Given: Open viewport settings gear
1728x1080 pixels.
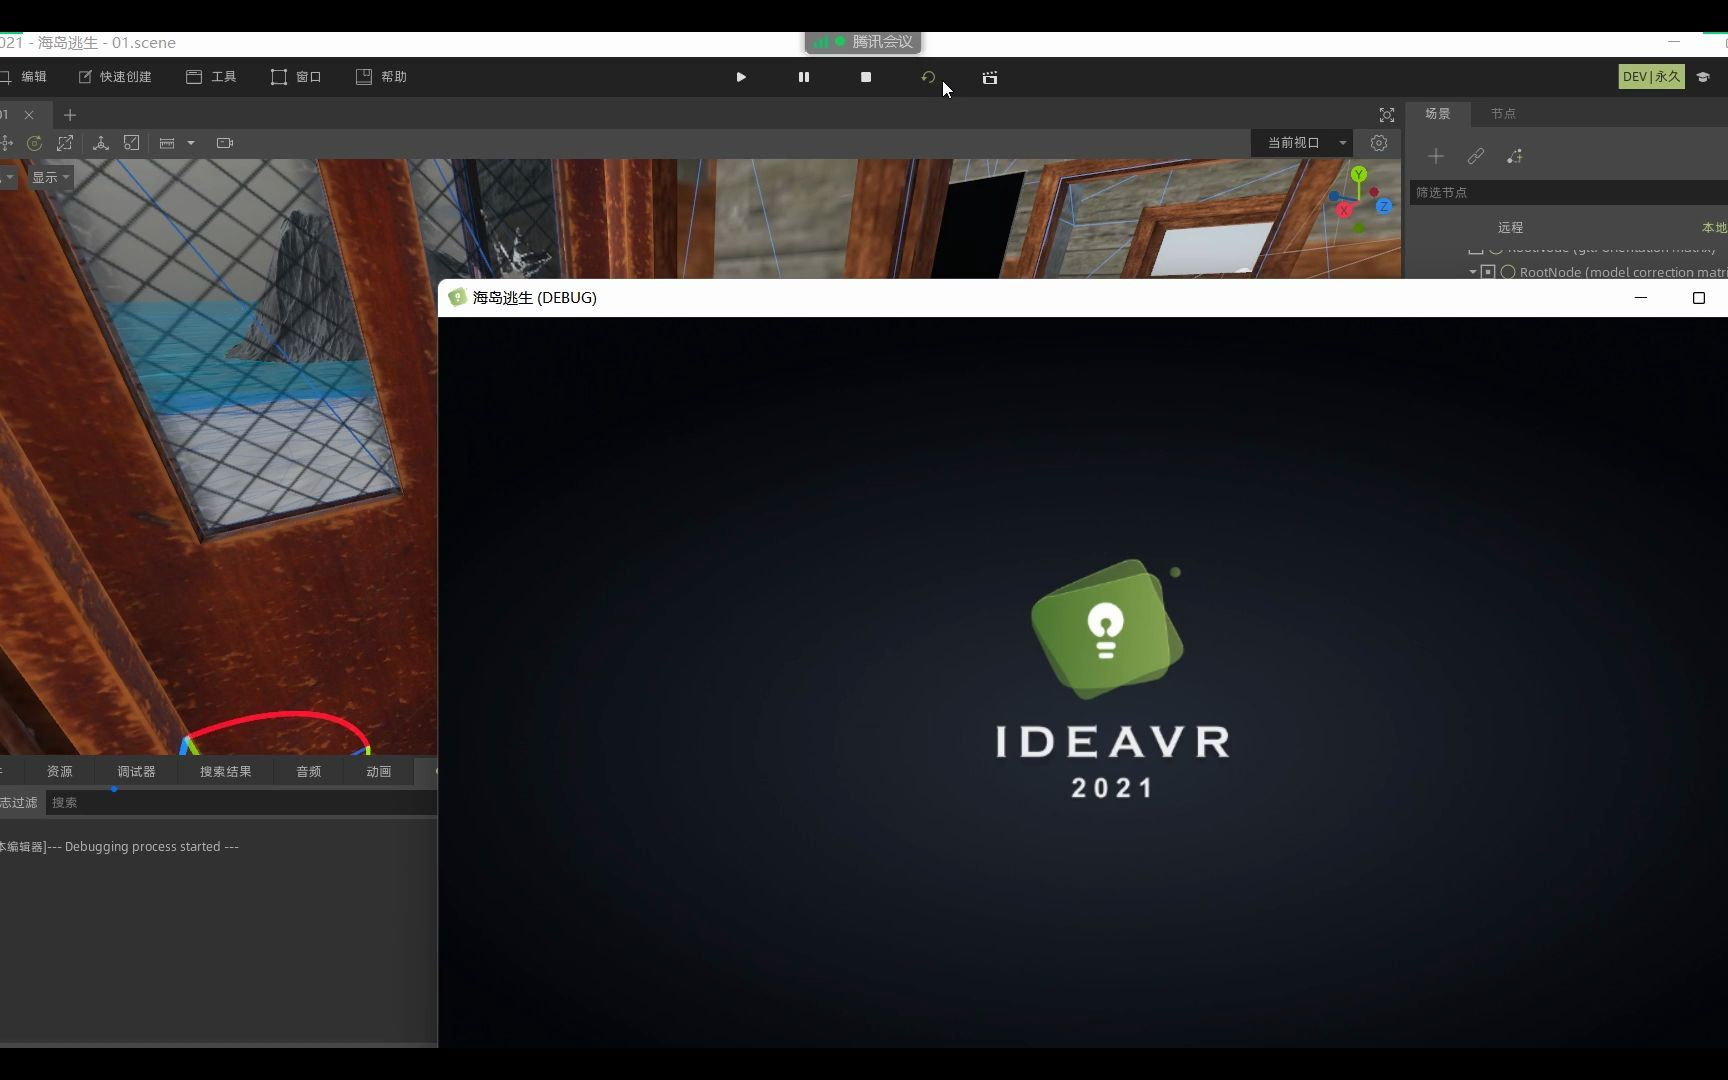Looking at the screenshot, I should (1379, 143).
